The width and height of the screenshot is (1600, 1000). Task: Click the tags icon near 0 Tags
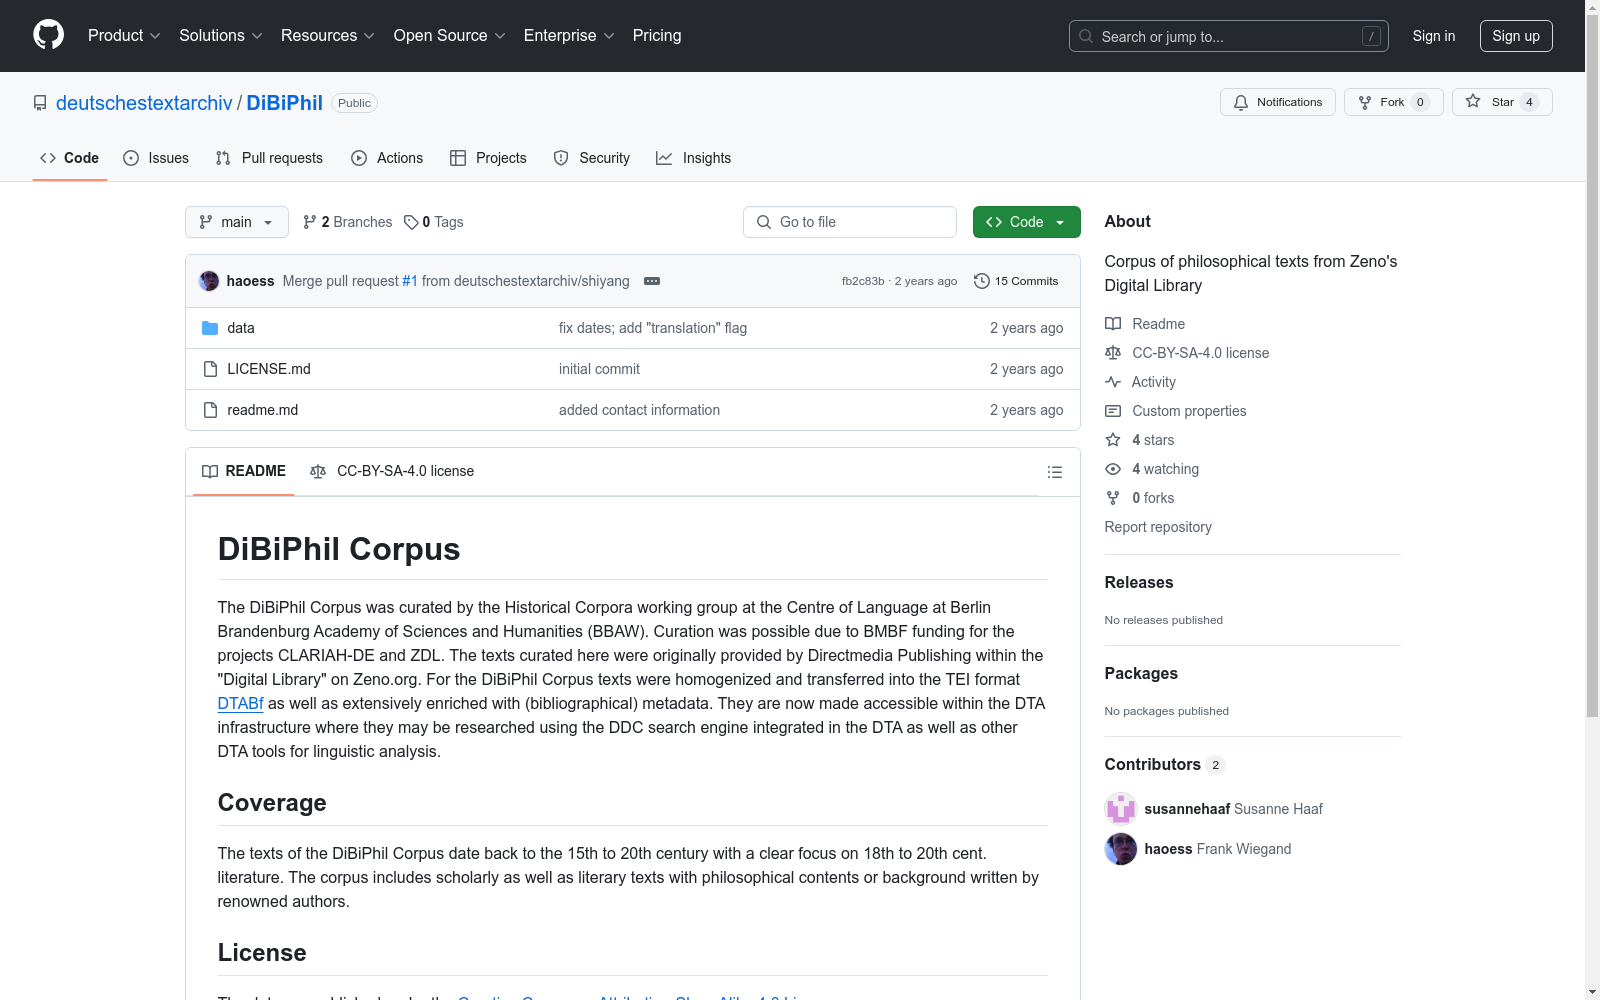pos(411,222)
